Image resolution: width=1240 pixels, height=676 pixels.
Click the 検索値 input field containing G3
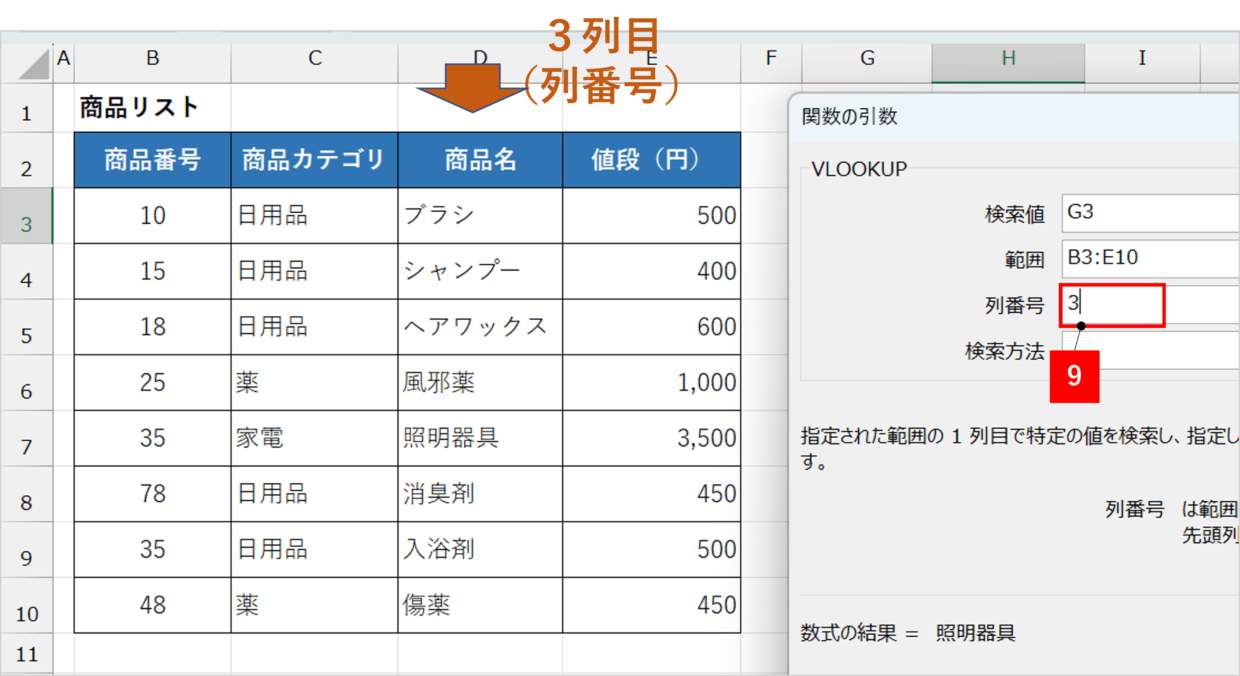click(1150, 213)
